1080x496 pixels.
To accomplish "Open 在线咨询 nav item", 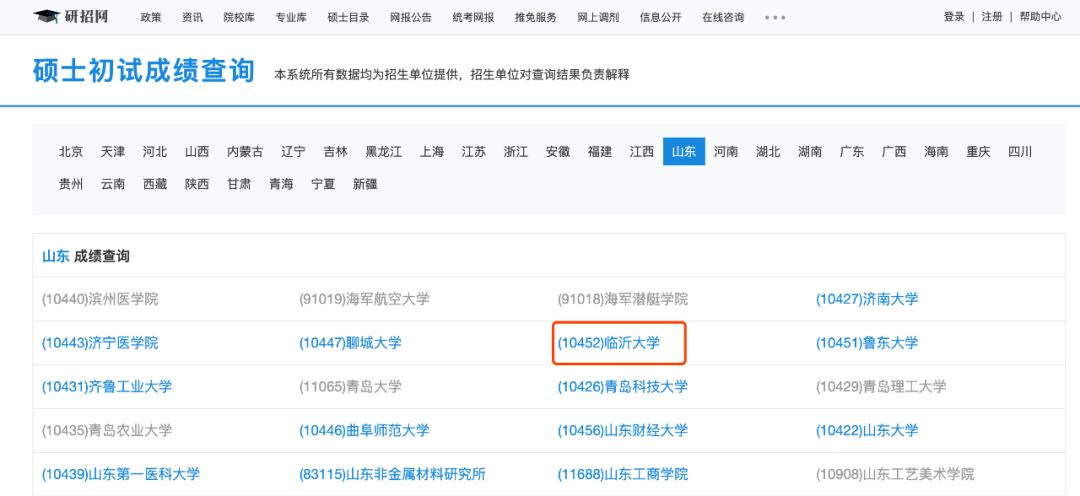I will tap(723, 17).
